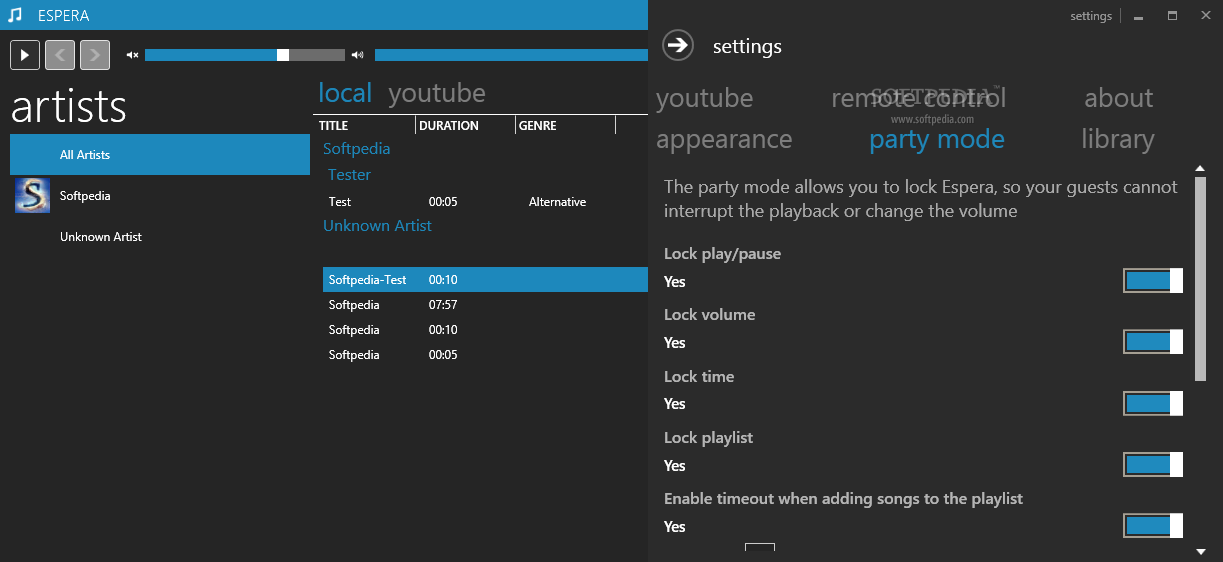
Task: Open the library settings tab
Action: [x=1117, y=140]
